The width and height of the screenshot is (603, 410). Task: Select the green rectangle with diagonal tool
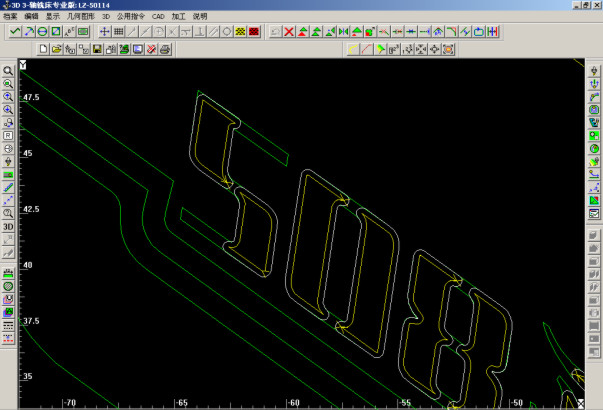56,32
